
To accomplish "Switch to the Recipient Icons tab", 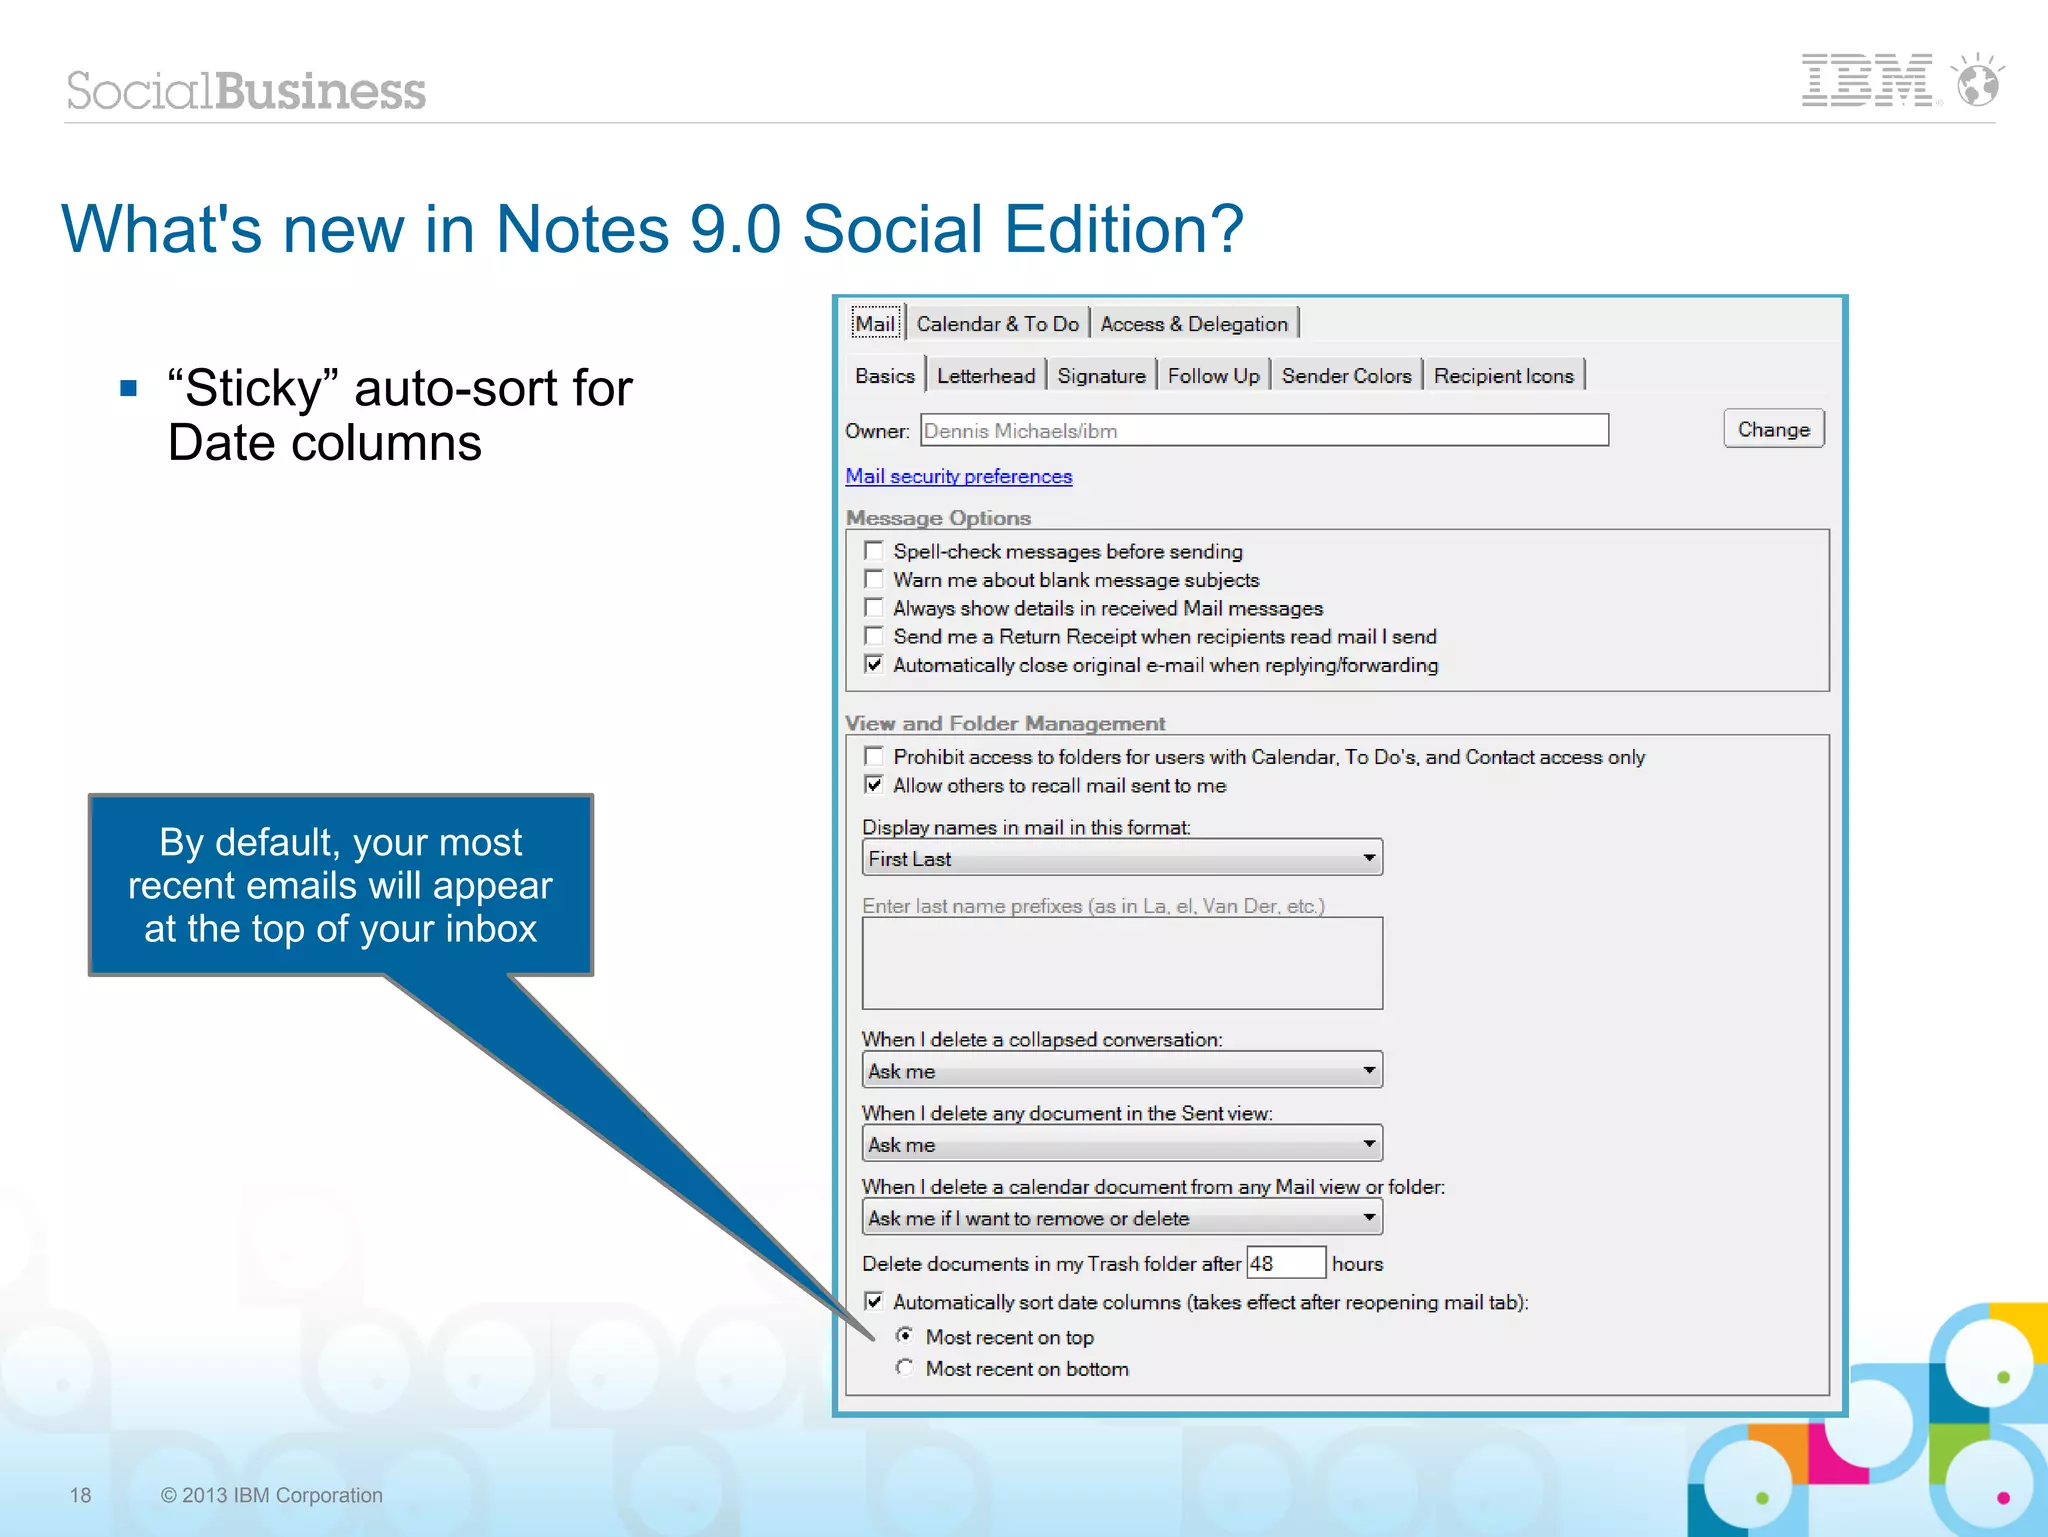I will 1503,376.
